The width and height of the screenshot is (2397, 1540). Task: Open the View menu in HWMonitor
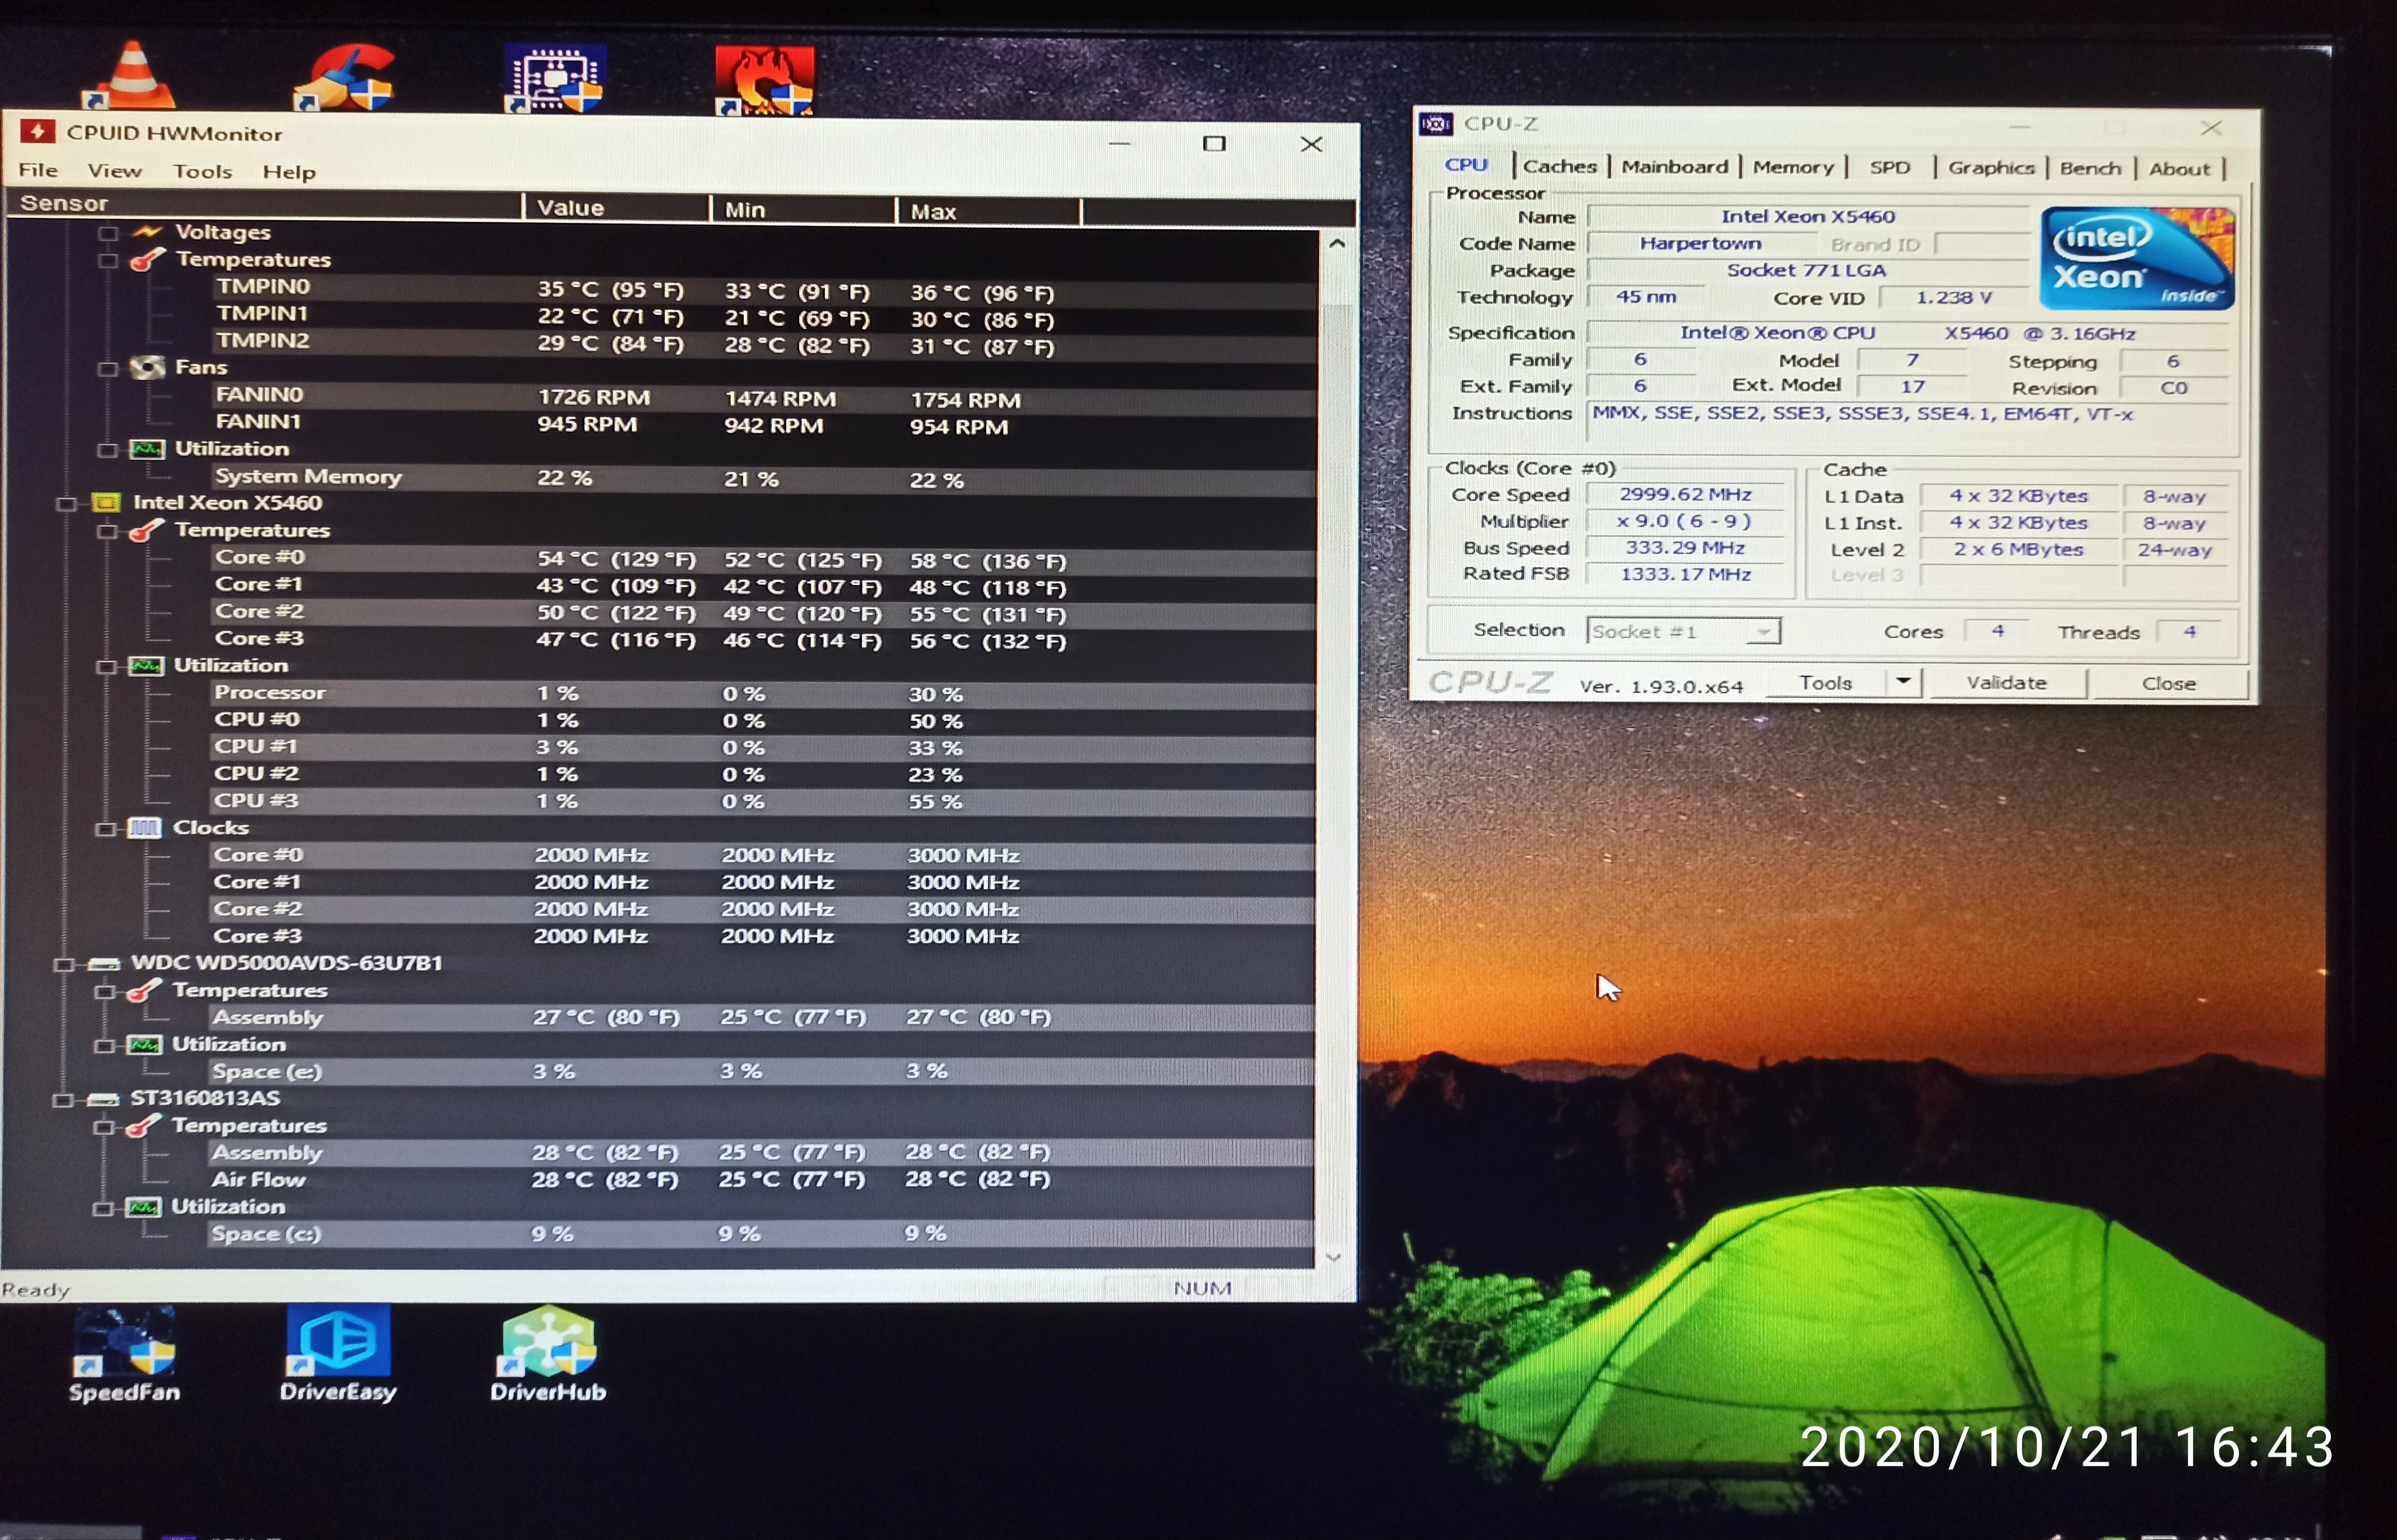click(x=114, y=171)
